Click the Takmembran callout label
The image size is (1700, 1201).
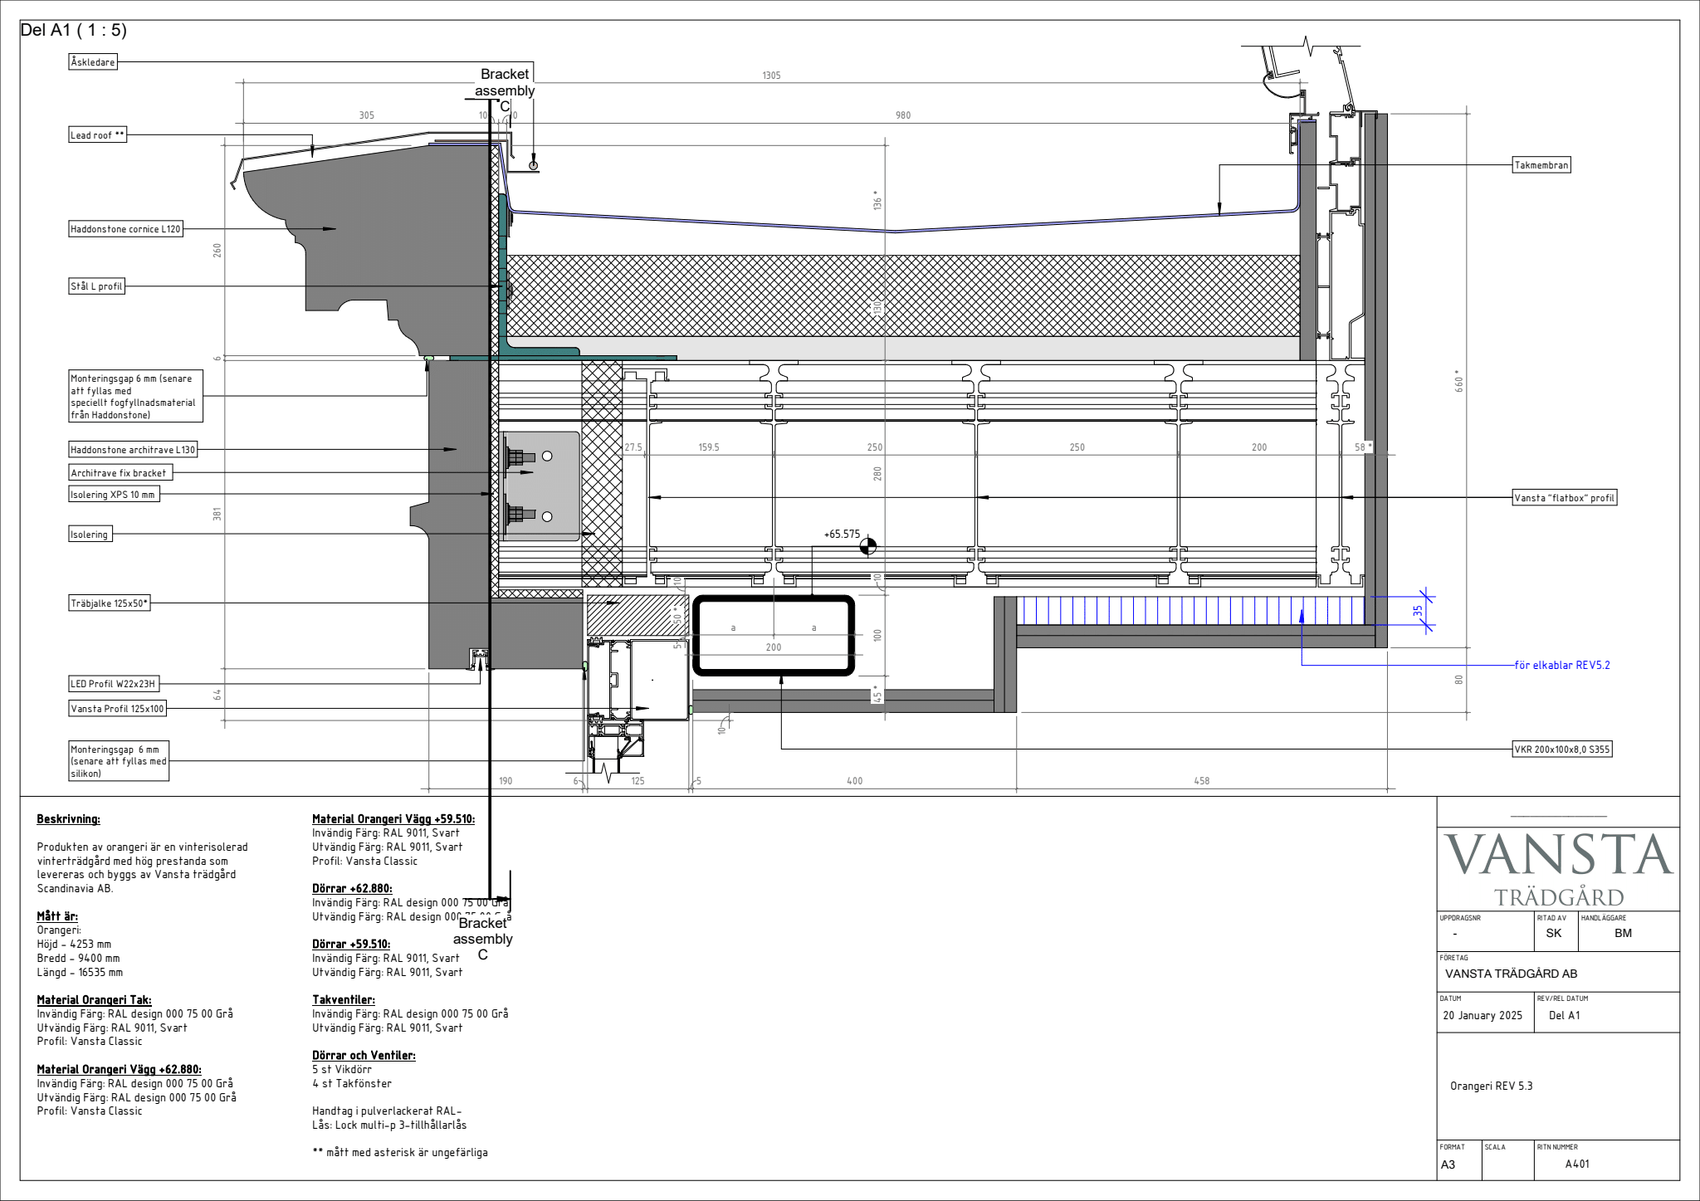click(1541, 165)
